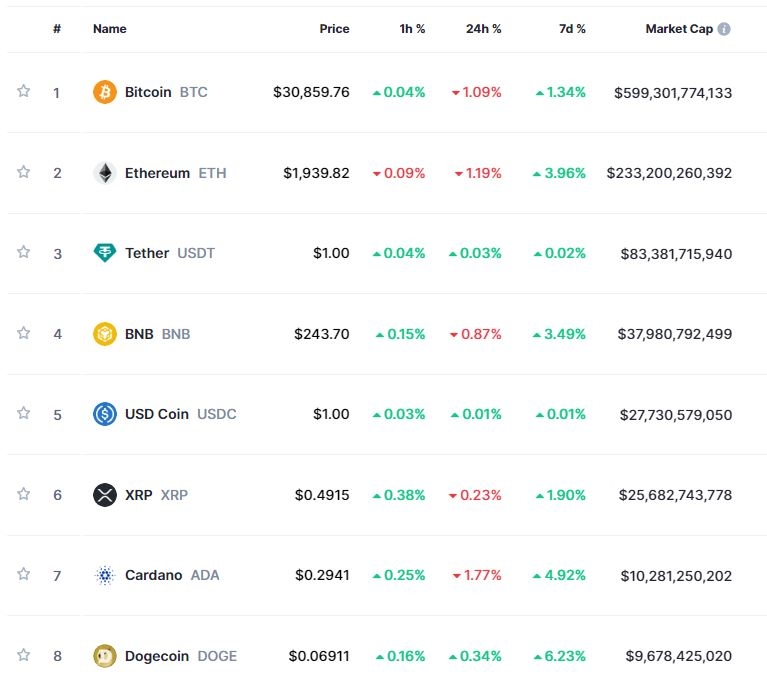Click the Cardano logo icon
Screen dimensions: 767x684
pyautogui.click(x=105, y=575)
